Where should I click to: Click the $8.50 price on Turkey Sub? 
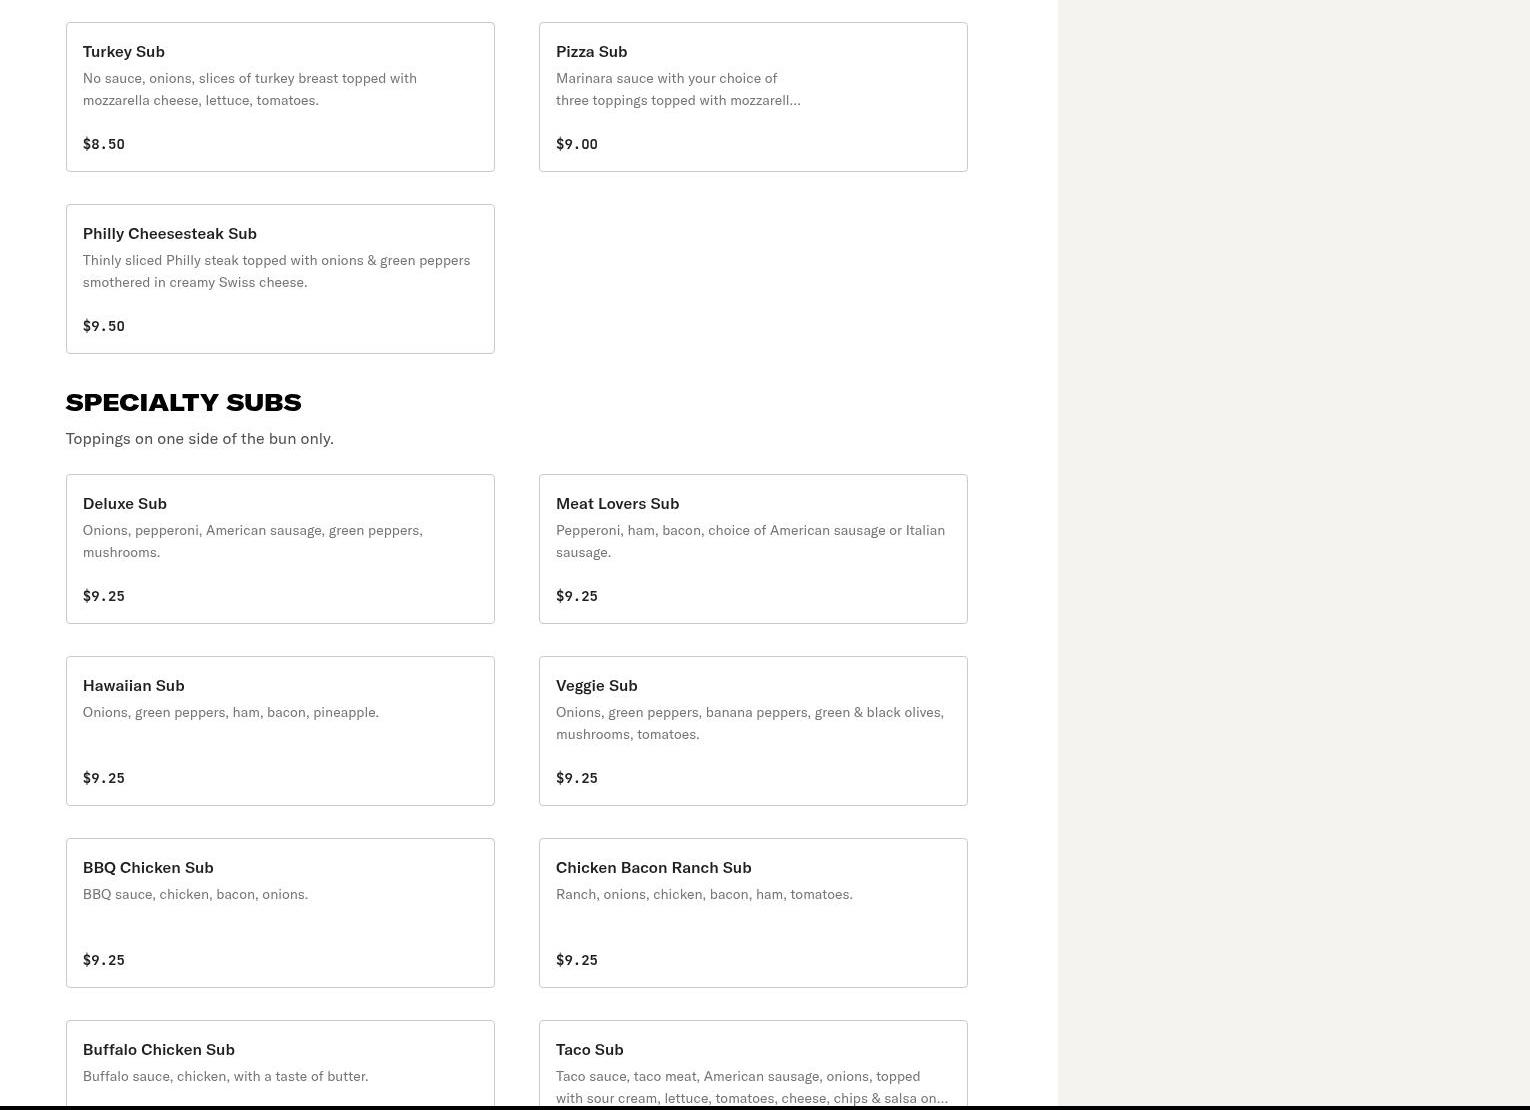(104, 144)
